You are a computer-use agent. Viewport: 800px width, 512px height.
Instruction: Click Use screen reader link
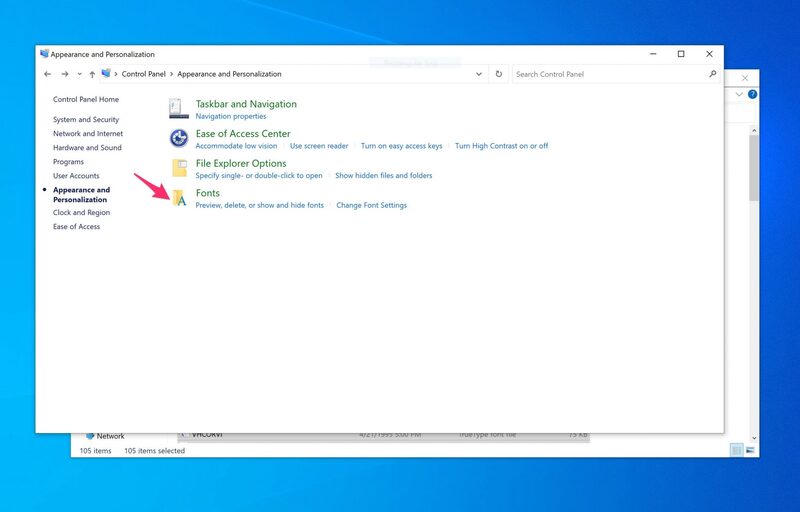pyautogui.click(x=319, y=146)
